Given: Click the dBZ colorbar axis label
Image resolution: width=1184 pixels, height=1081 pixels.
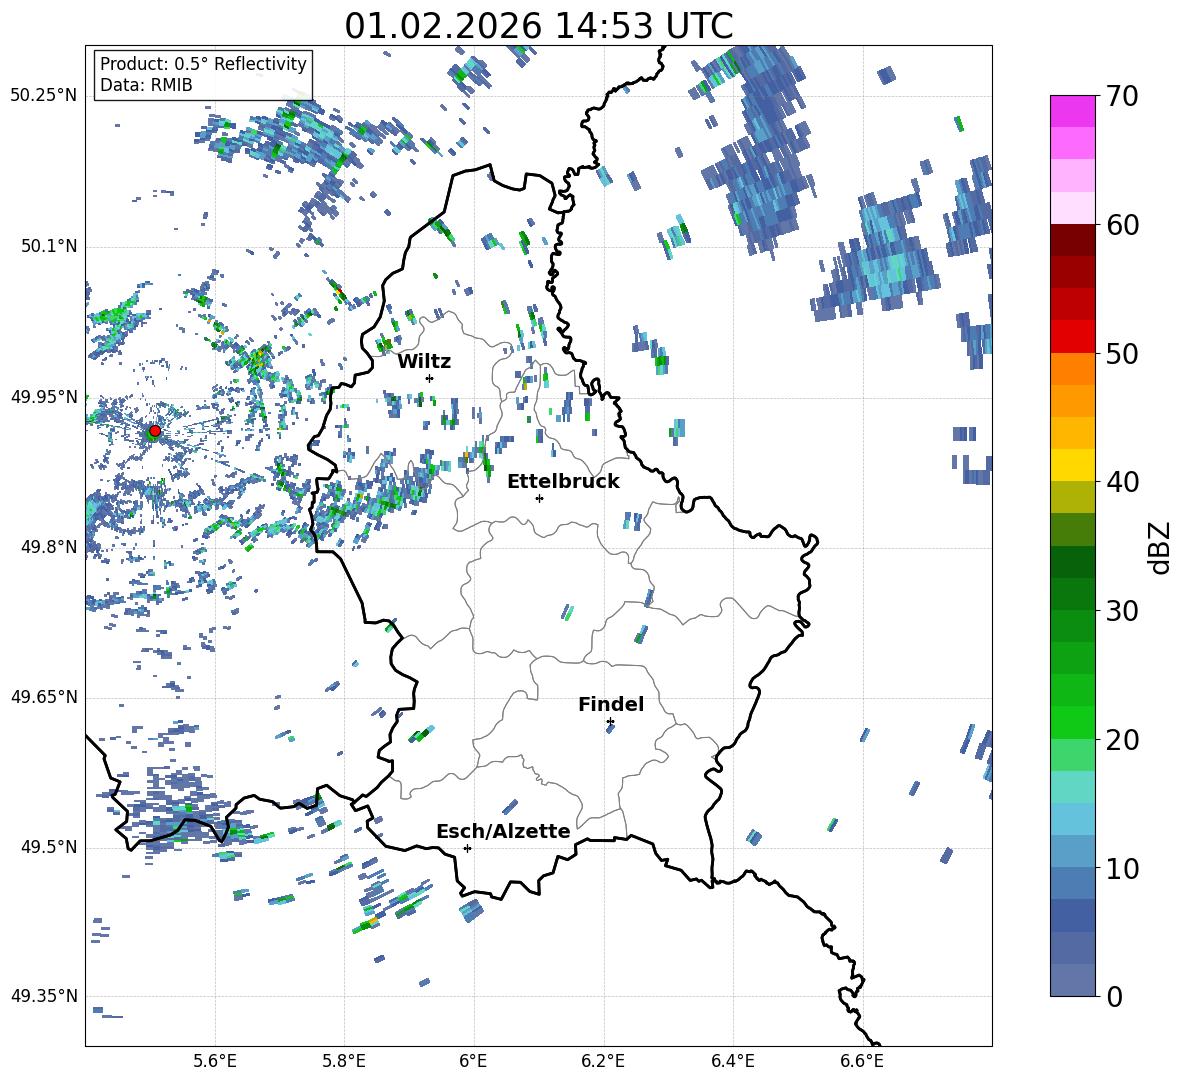Looking at the screenshot, I should pyautogui.click(x=1161, y=547).
